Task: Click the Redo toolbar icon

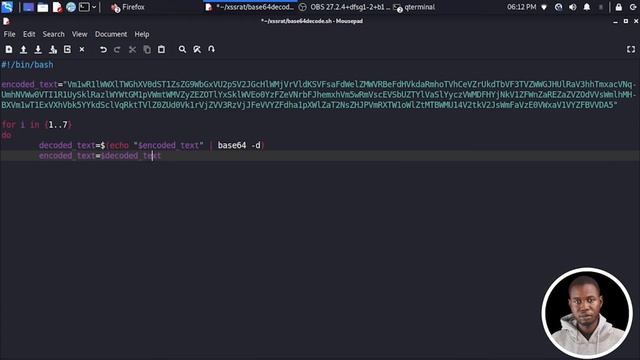Action: 118,49
